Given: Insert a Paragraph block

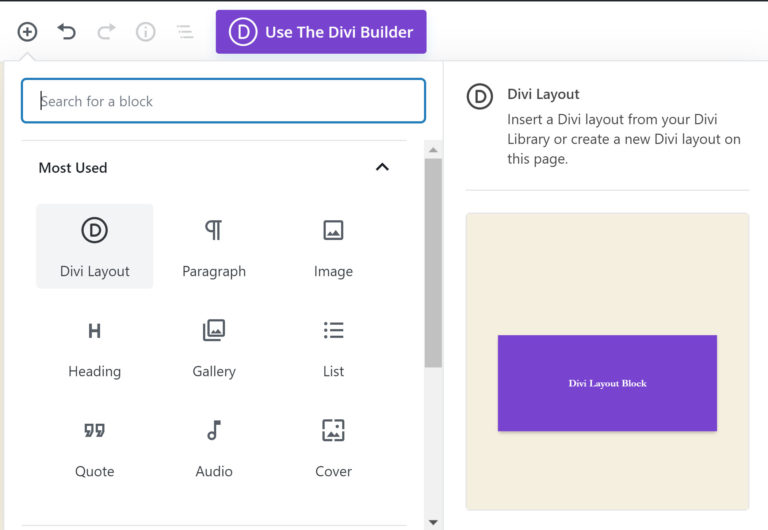Looking at the screenshot, I should pyautogui.click(x=214, y=247).
